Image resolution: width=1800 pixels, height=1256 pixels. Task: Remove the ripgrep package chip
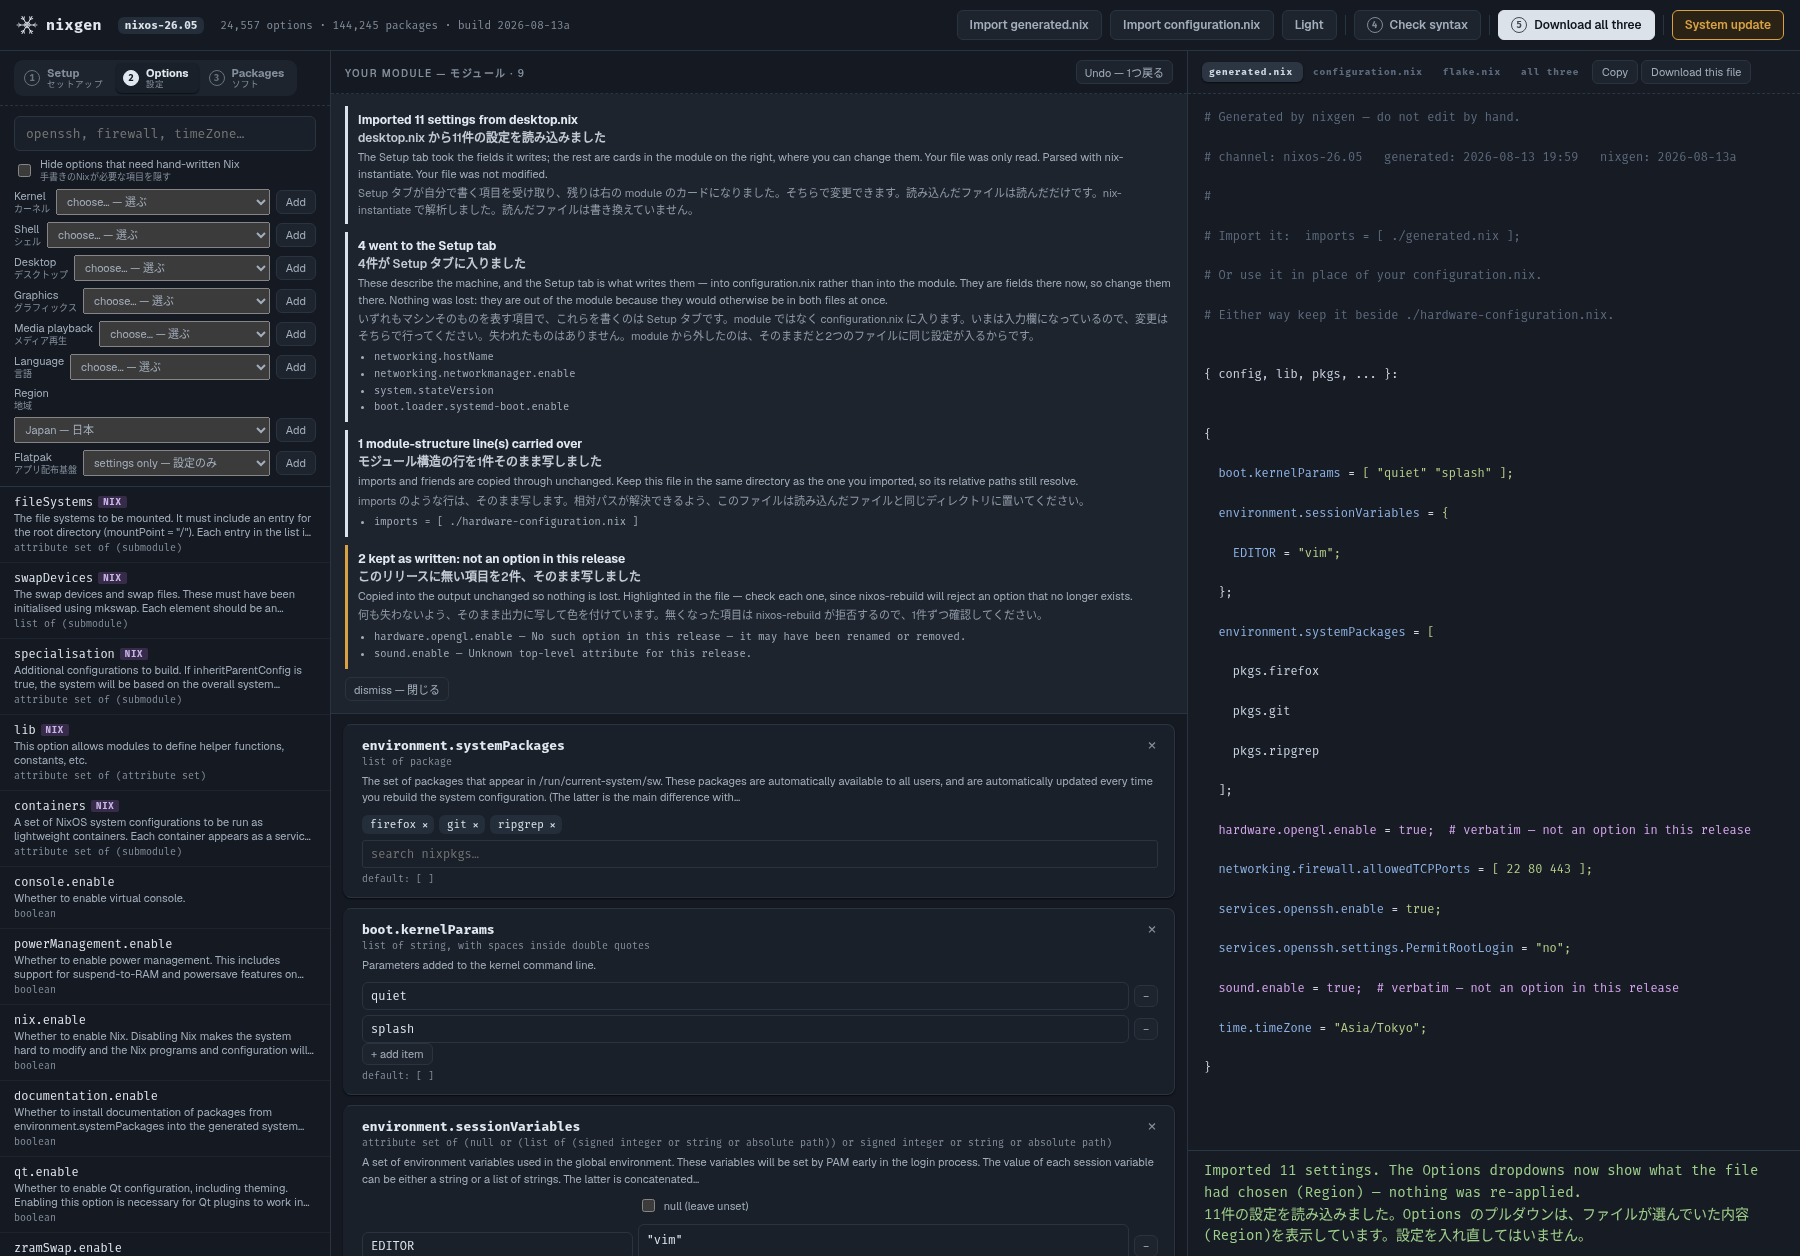pyautogui.click(x=552, y=825)
